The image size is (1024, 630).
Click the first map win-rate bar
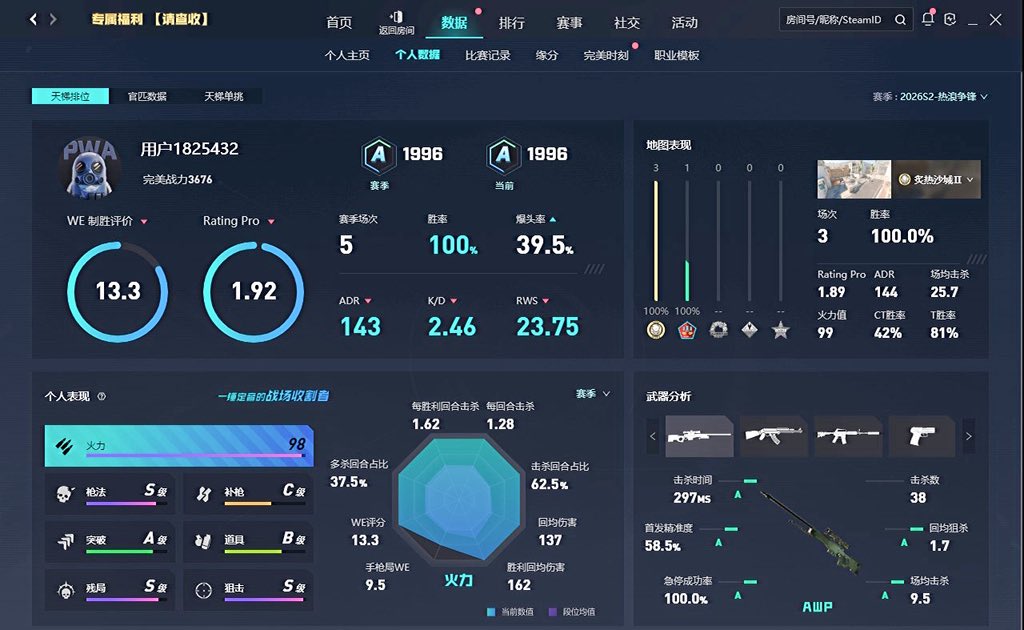coord(656,241)
